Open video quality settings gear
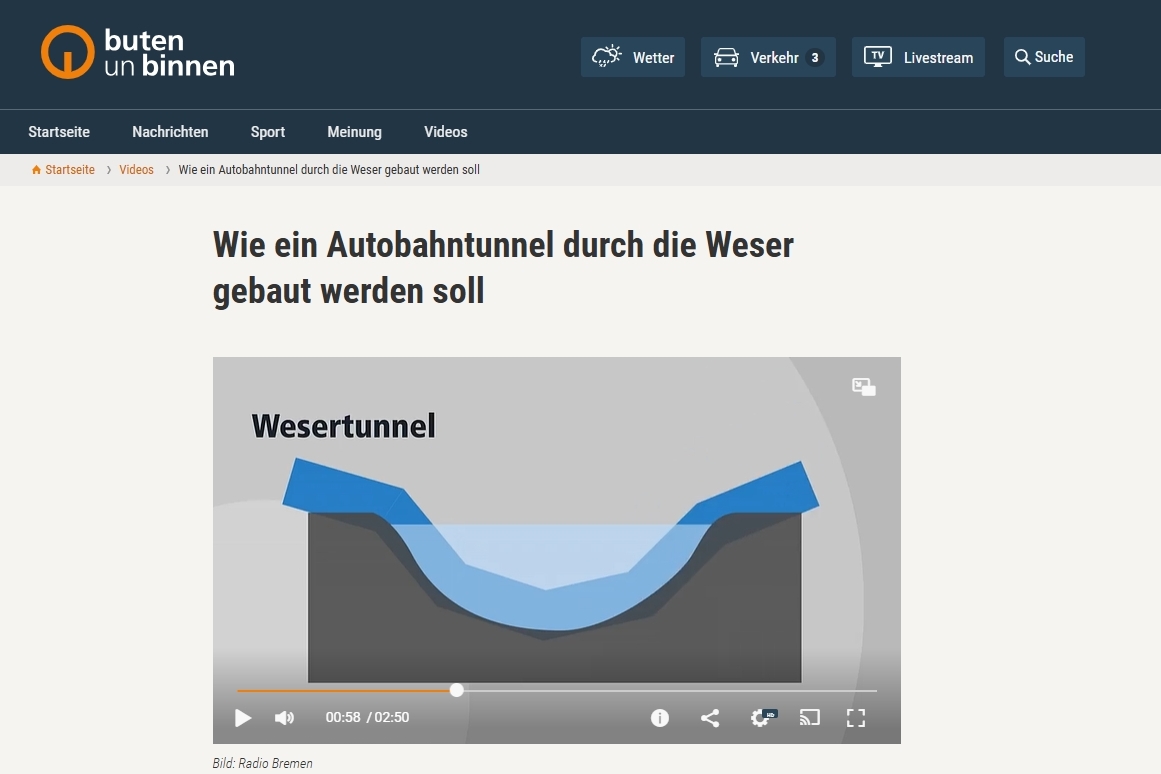The width and height of the screenshot is (1161, 774). 761,718
